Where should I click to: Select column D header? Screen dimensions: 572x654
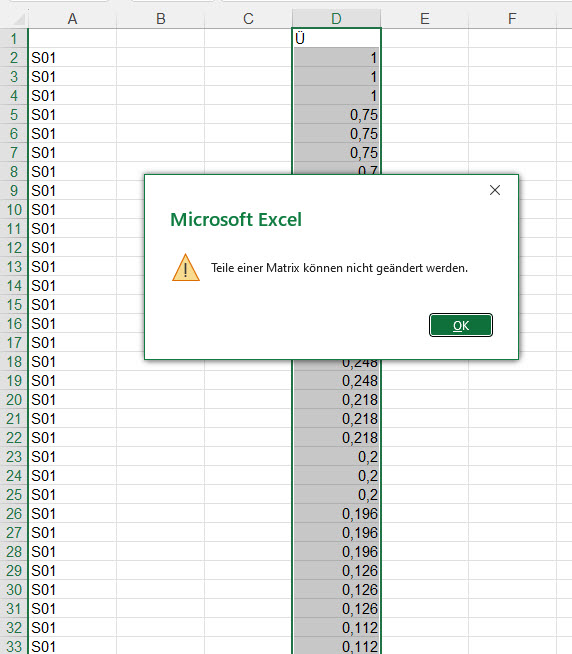point(336,19)
